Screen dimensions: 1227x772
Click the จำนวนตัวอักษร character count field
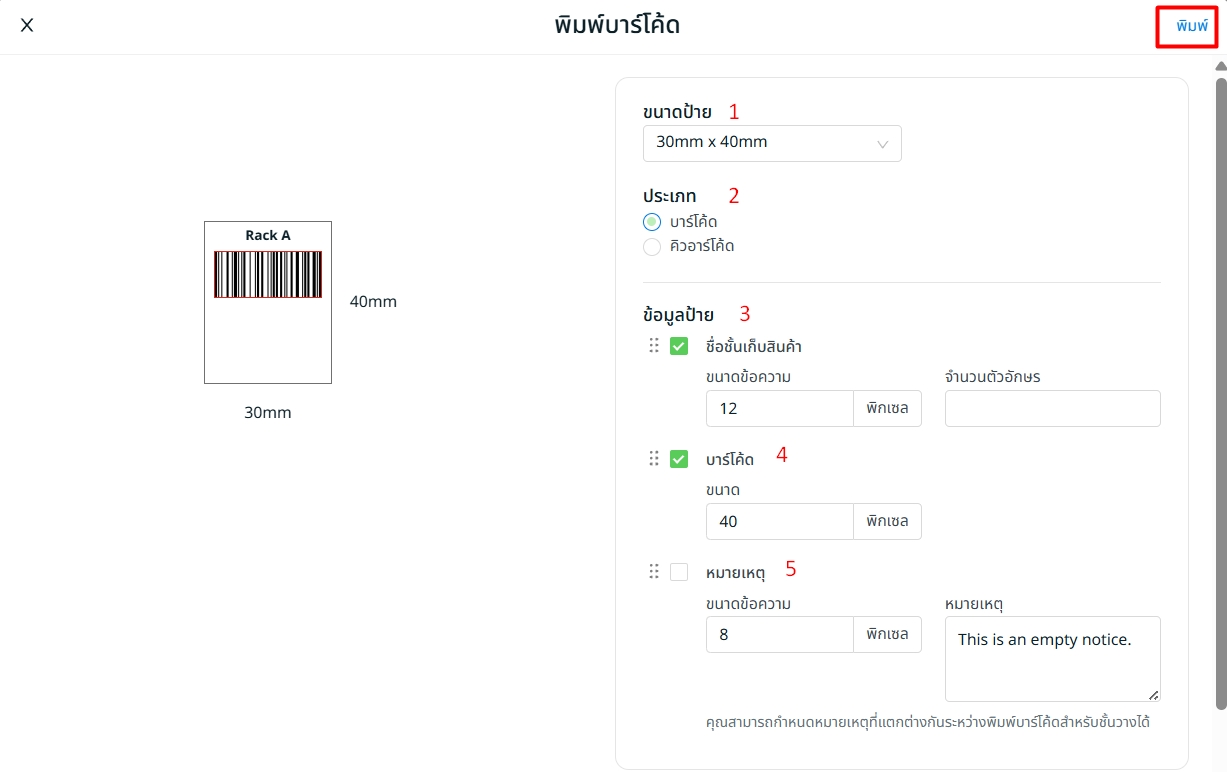(1052, 408)
